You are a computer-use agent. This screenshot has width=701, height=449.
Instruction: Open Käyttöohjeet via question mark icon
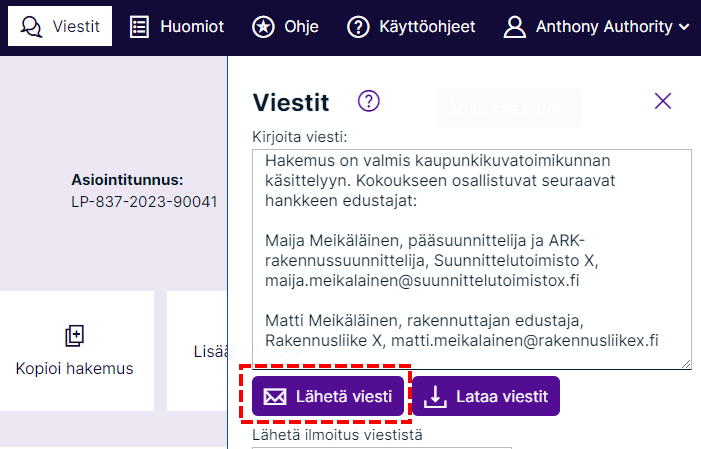coord(358,26)
